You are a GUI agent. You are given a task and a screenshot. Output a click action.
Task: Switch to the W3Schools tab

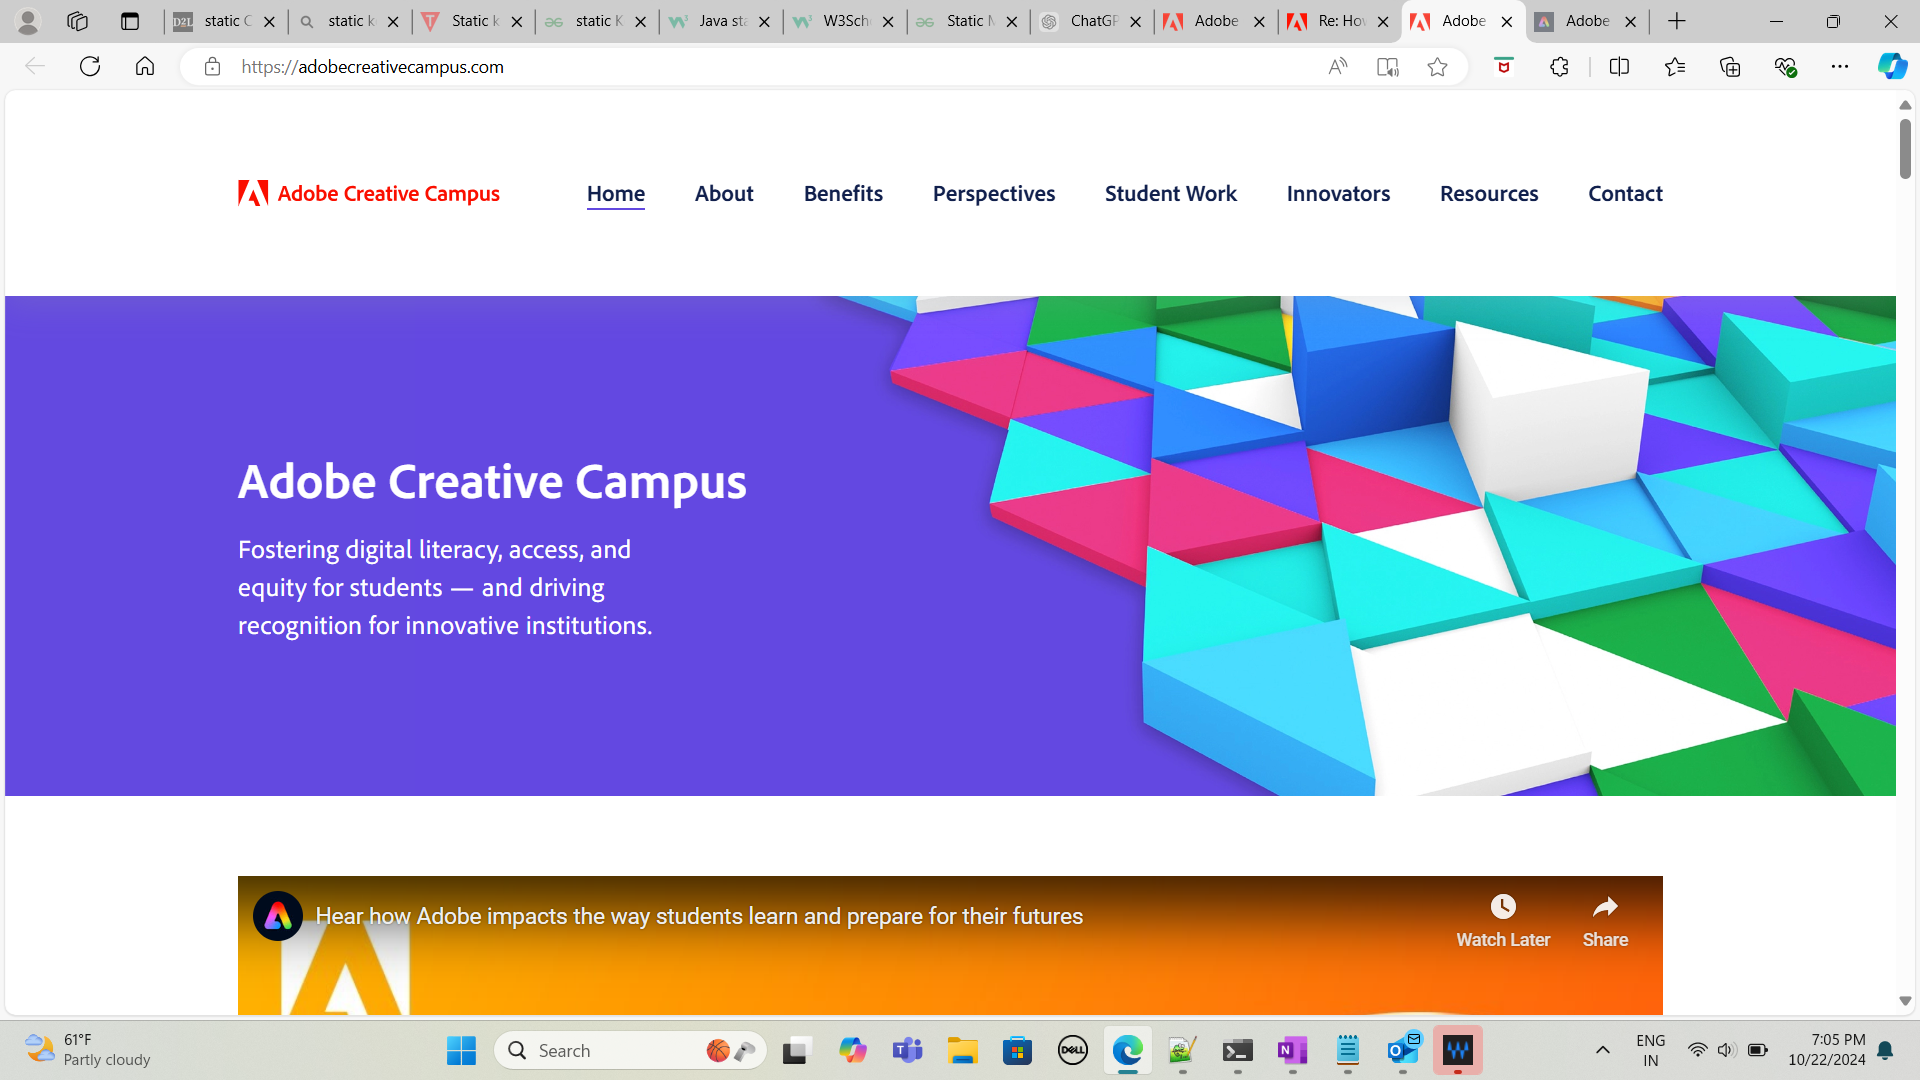(843, 21)
